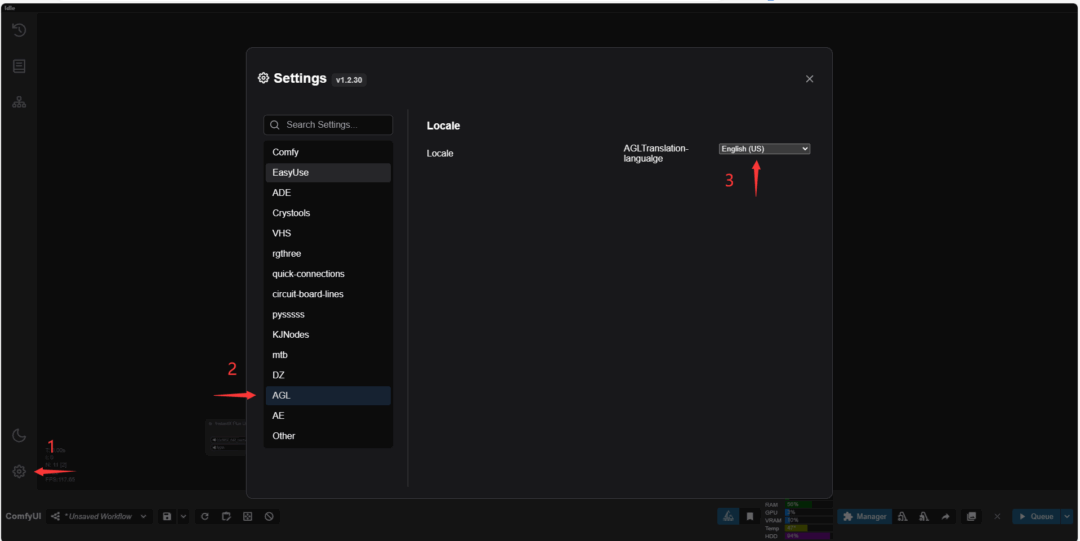The height and width of the screenshot is (541, 1080).
Task: Click the GPU usage bar
Action: click(809, 512)
